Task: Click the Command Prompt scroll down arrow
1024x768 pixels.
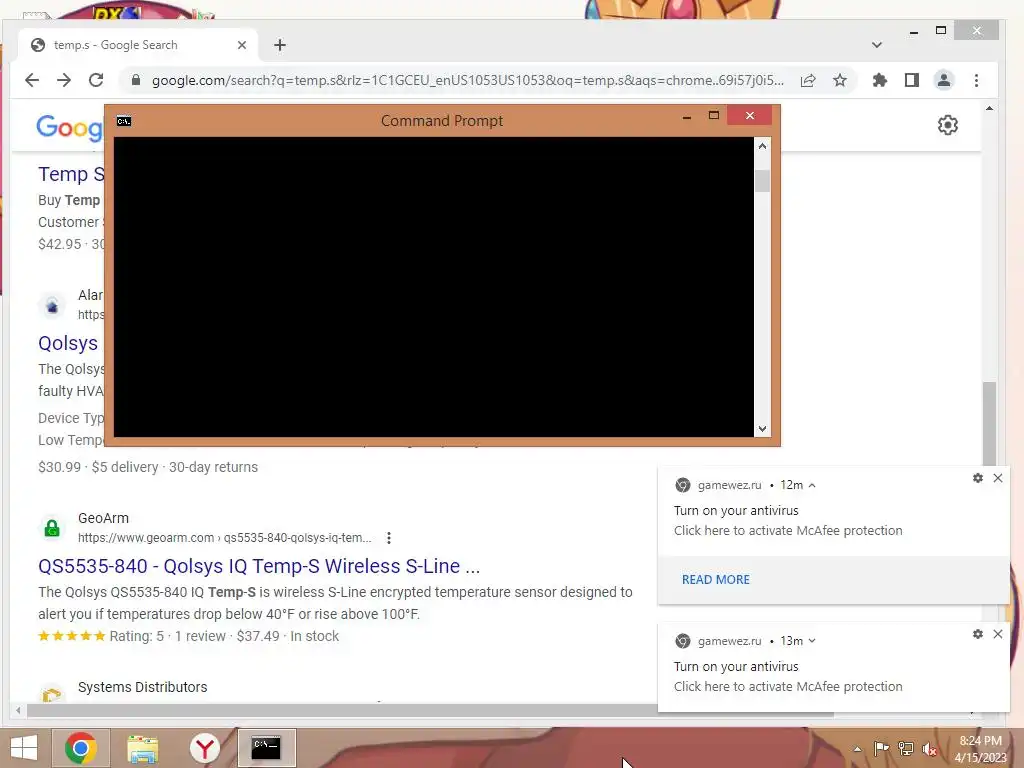Action: coord(762,429)
